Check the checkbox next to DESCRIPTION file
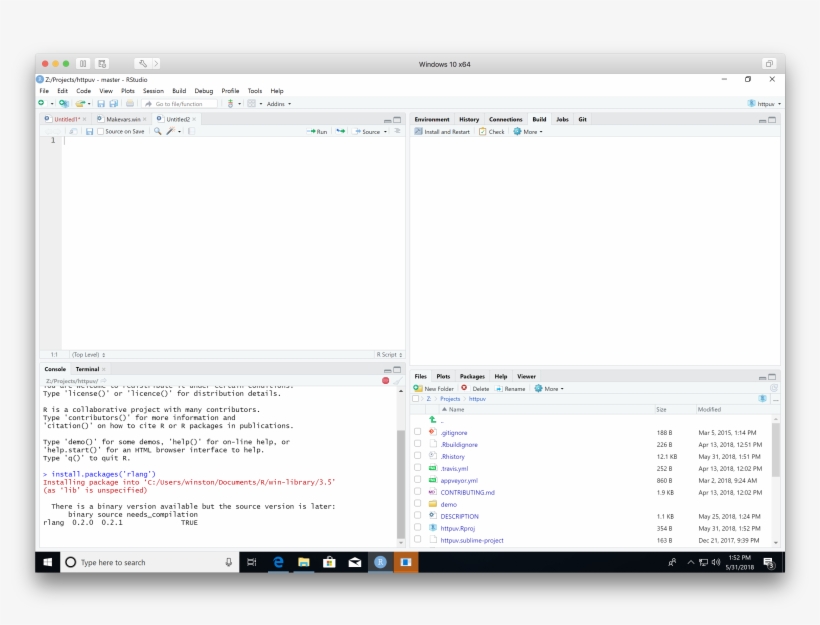Screen dimensions: 820x625 [x=417, y=515]
